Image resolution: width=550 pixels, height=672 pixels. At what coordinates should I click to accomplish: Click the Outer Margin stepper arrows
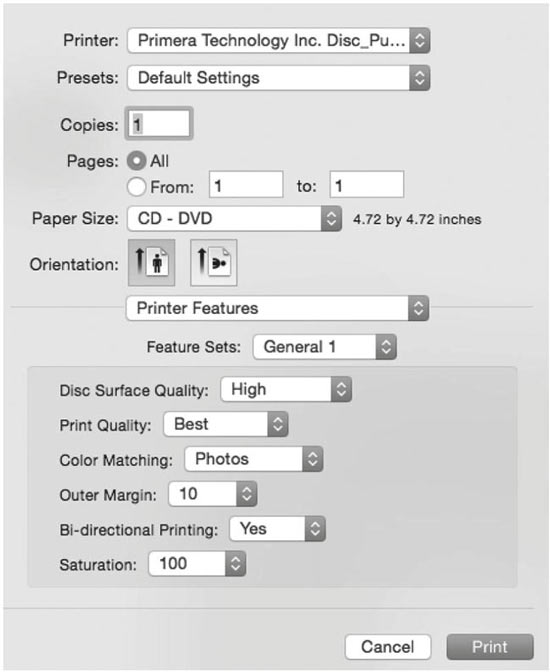(x=246, y=494)
